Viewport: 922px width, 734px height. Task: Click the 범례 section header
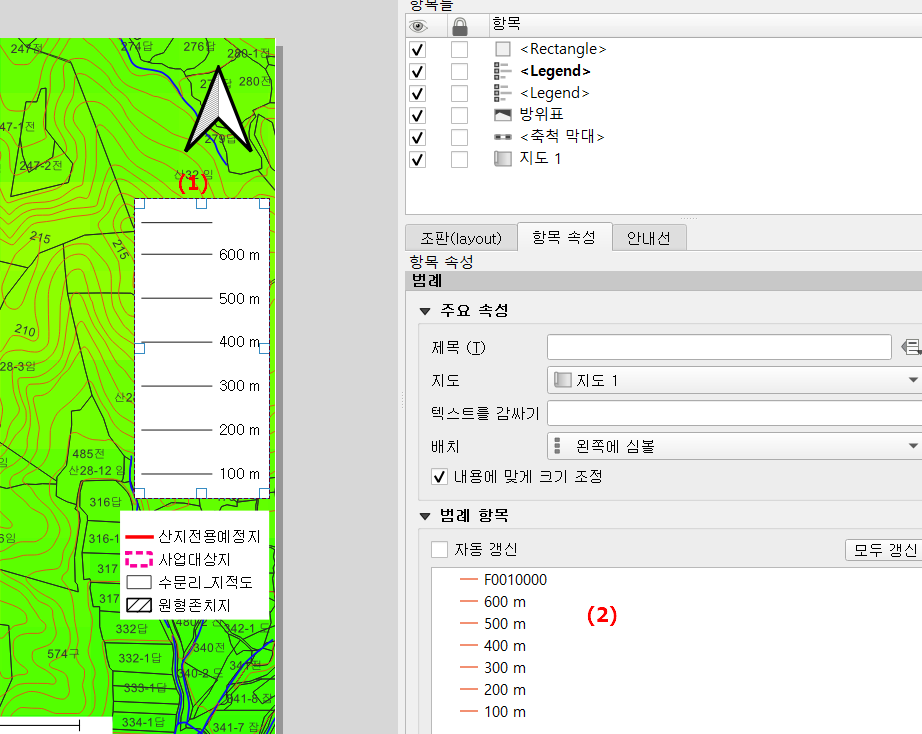point(664,281)
